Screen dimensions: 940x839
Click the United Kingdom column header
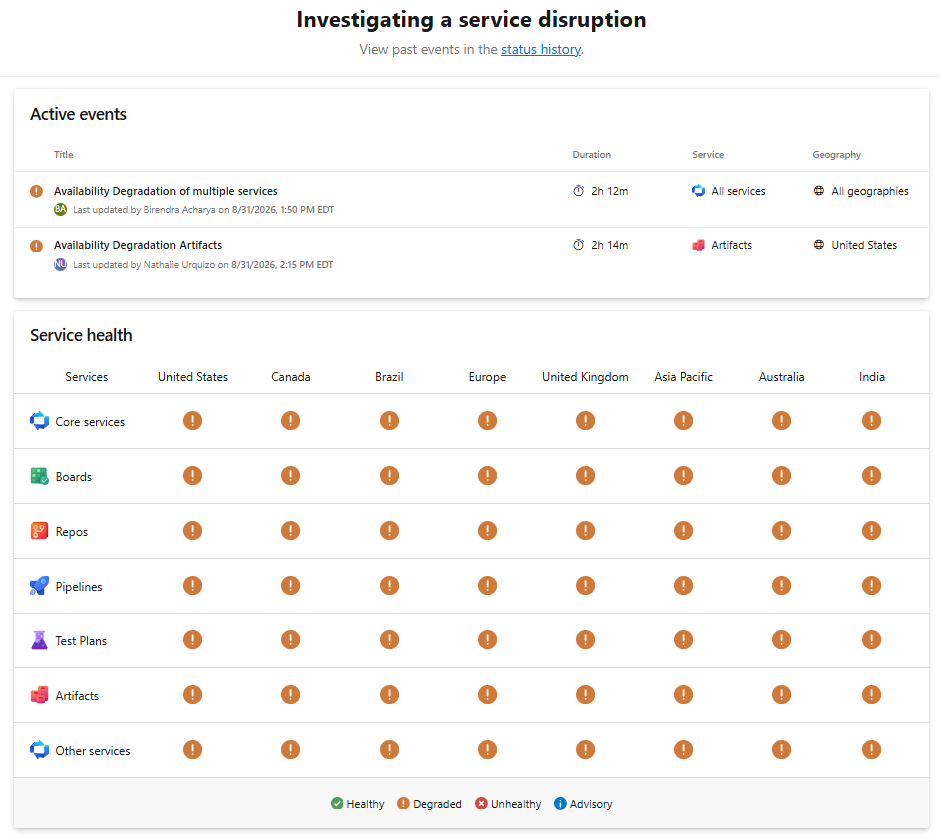585,377
